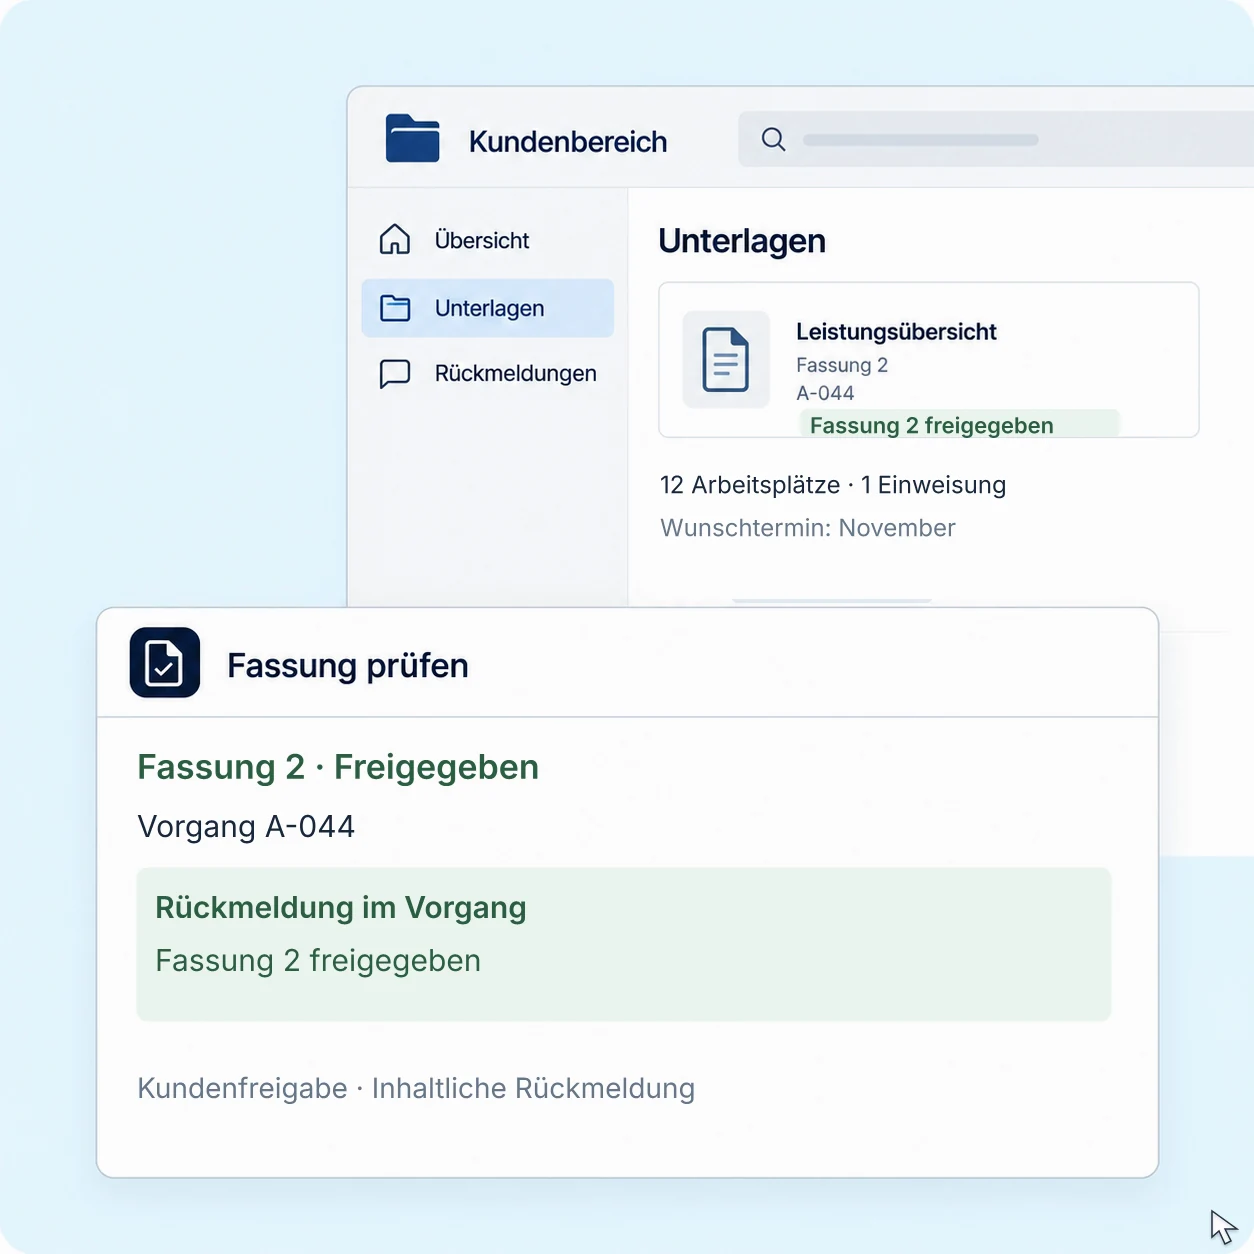Click 'Vorgang A-044' text
1254x1254 pixels.
point(246,827)
